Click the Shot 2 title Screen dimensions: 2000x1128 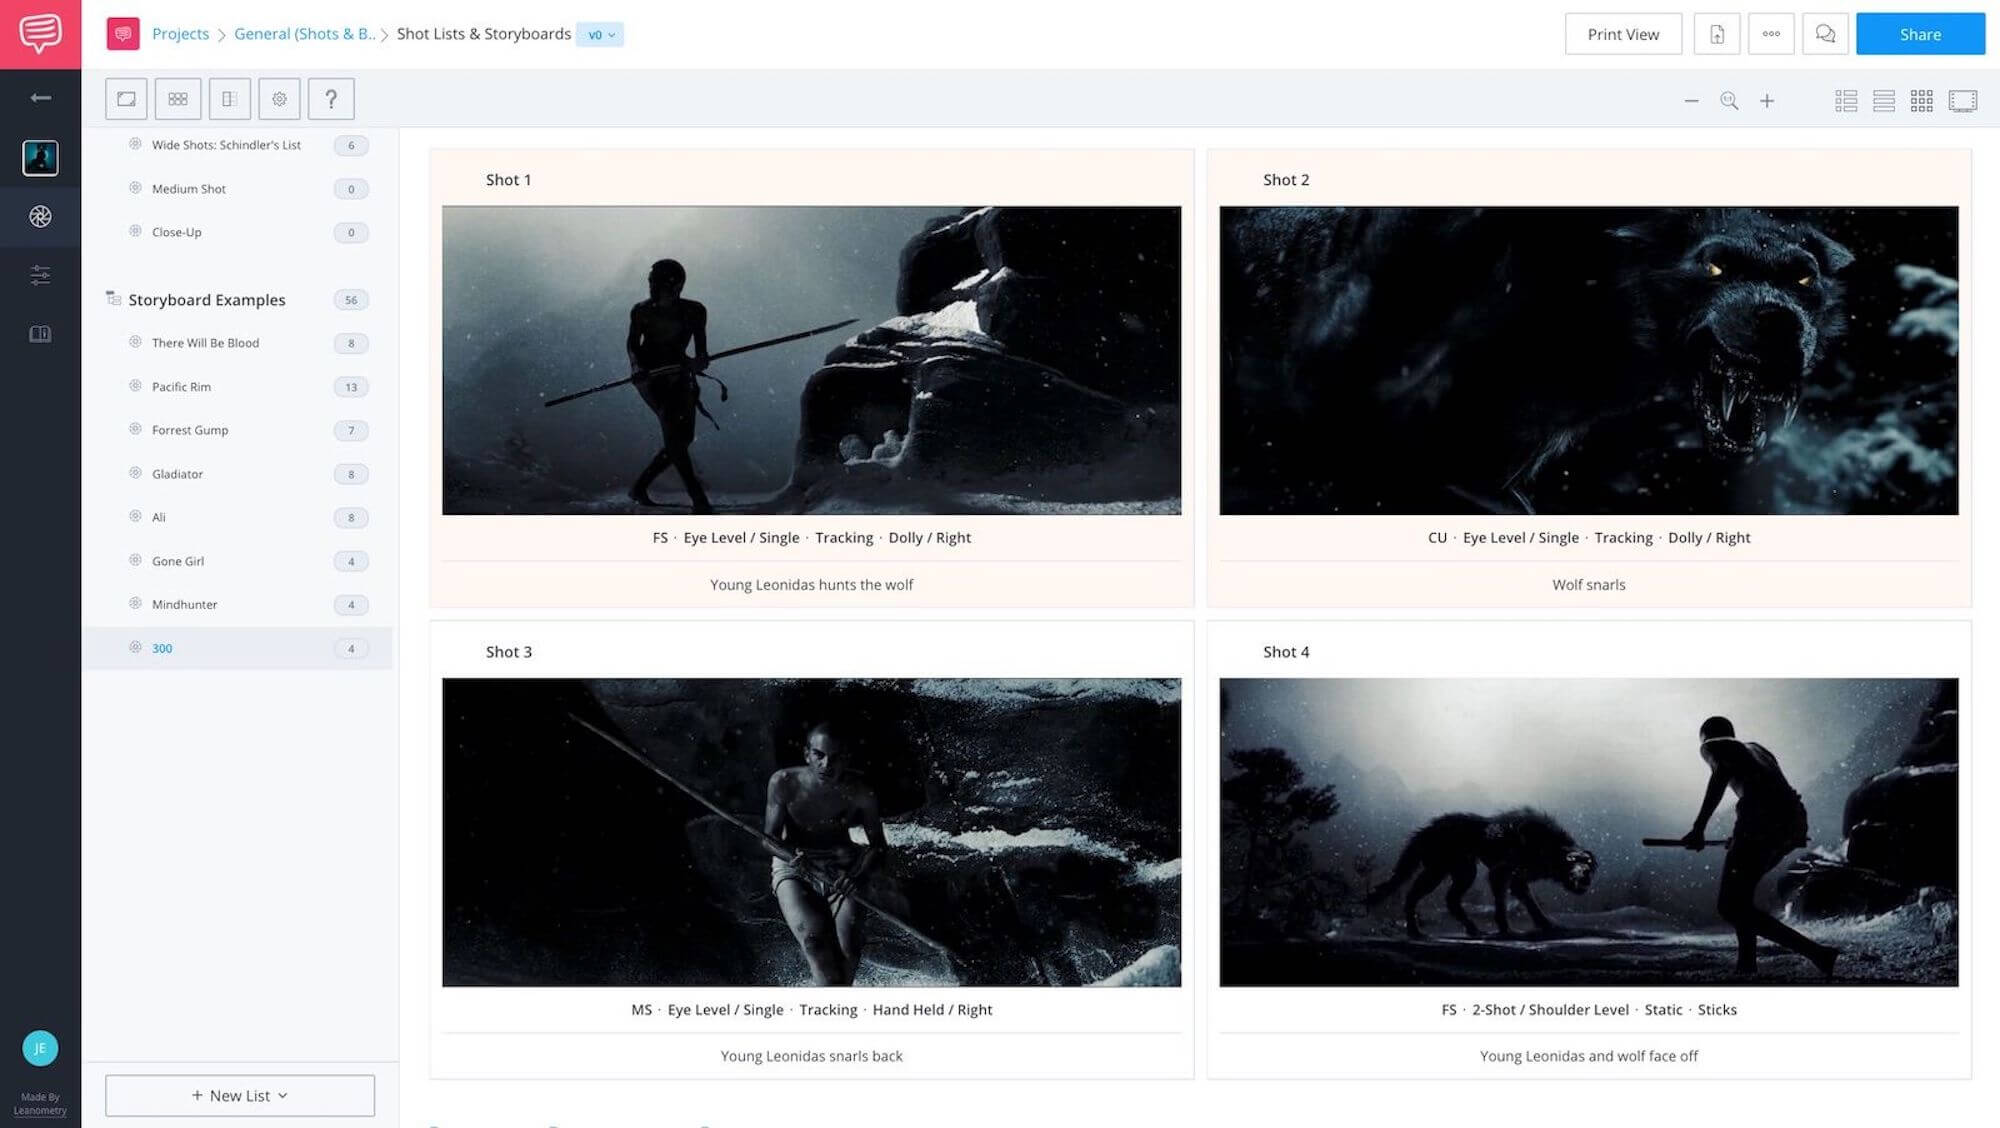(1285, 180)
